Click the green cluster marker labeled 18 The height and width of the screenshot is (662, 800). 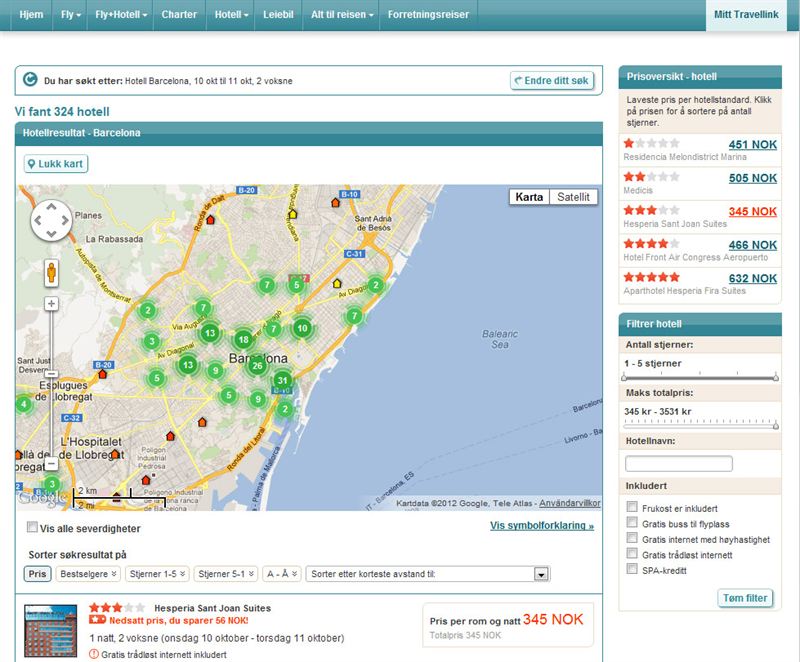(243, 339)
